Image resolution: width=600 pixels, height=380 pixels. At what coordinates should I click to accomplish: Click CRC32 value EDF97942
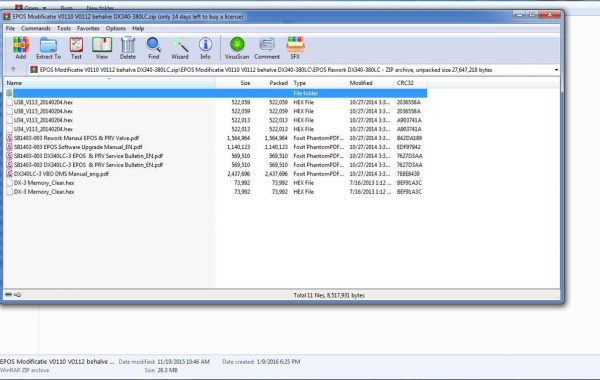click(x=408, y=147)
